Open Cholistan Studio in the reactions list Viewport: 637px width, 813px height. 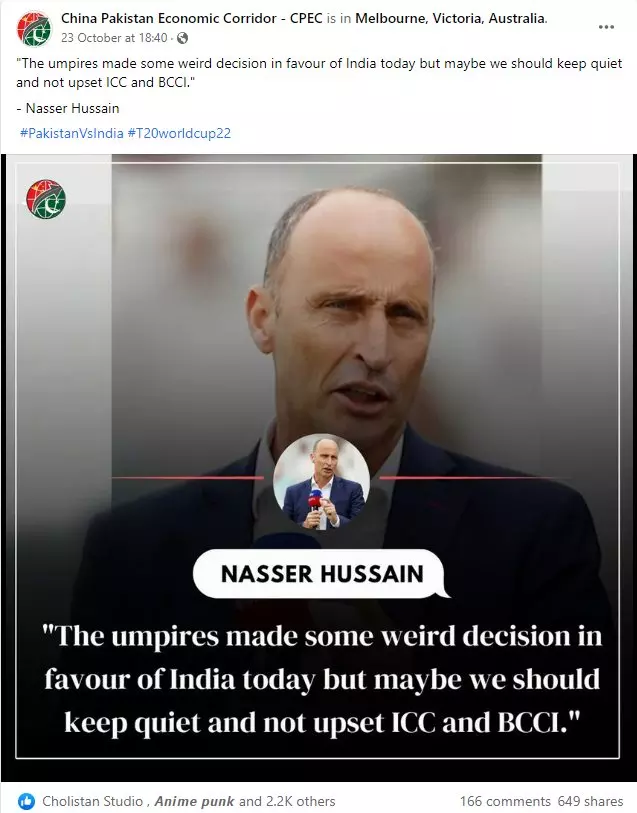click(92, 801)
